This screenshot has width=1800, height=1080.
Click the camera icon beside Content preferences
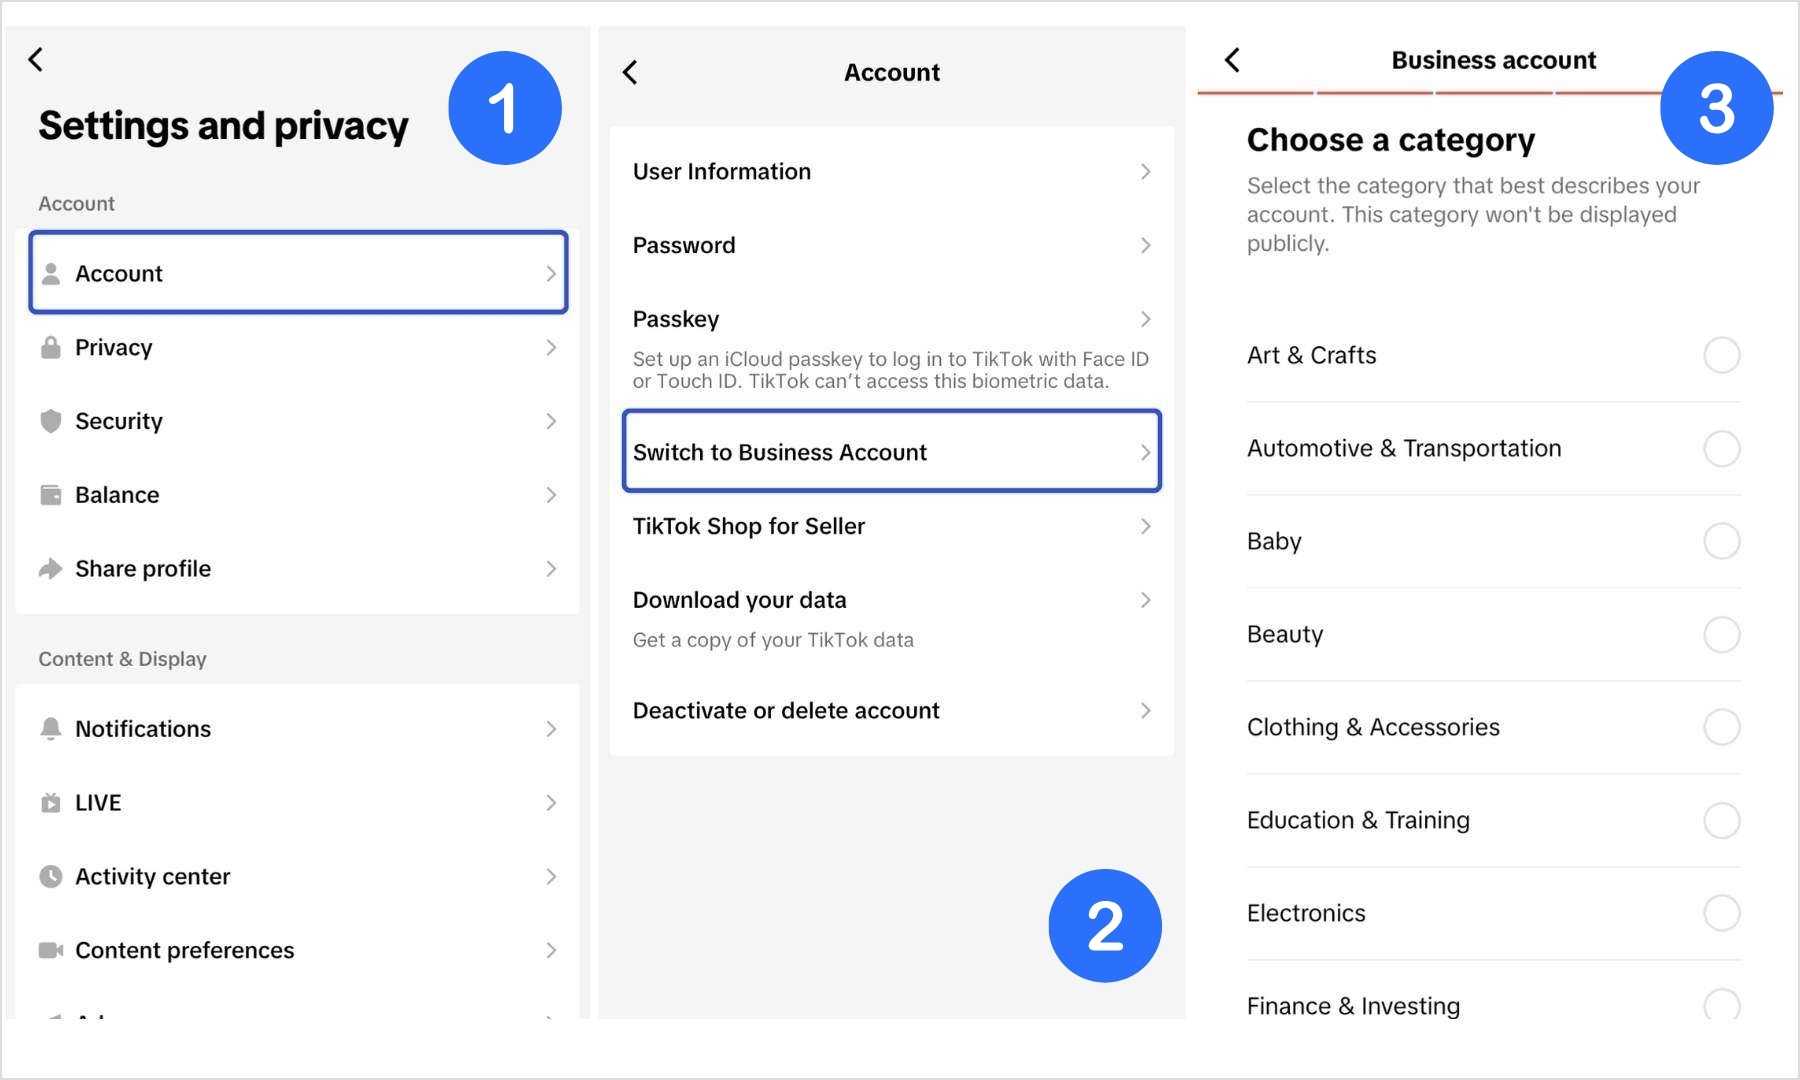coord(51,950)
